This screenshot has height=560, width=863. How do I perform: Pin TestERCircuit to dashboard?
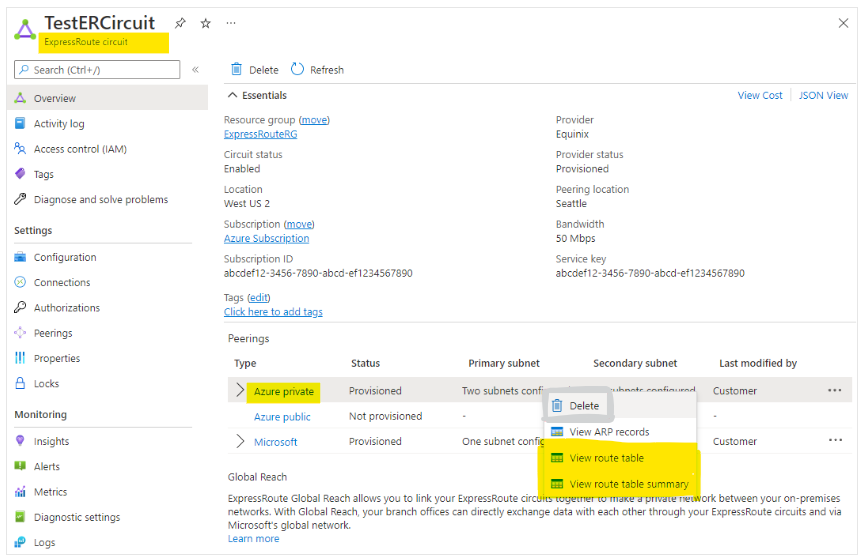tap(180, 23)
